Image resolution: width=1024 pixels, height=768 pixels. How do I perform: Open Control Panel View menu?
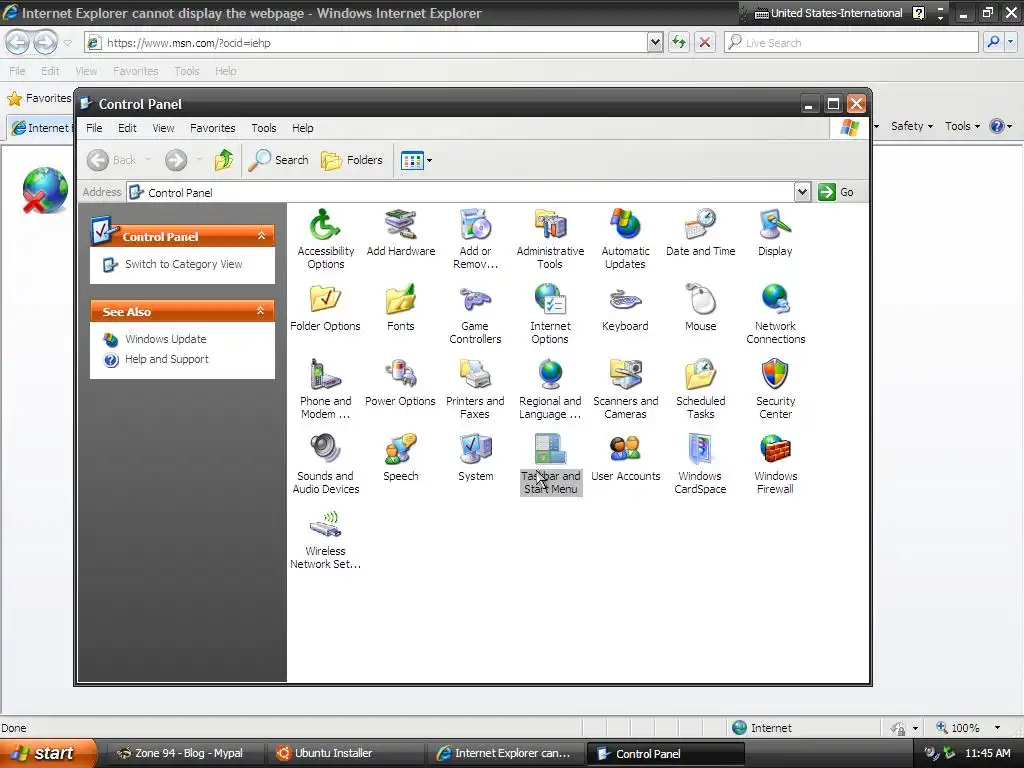click(163, 128)
